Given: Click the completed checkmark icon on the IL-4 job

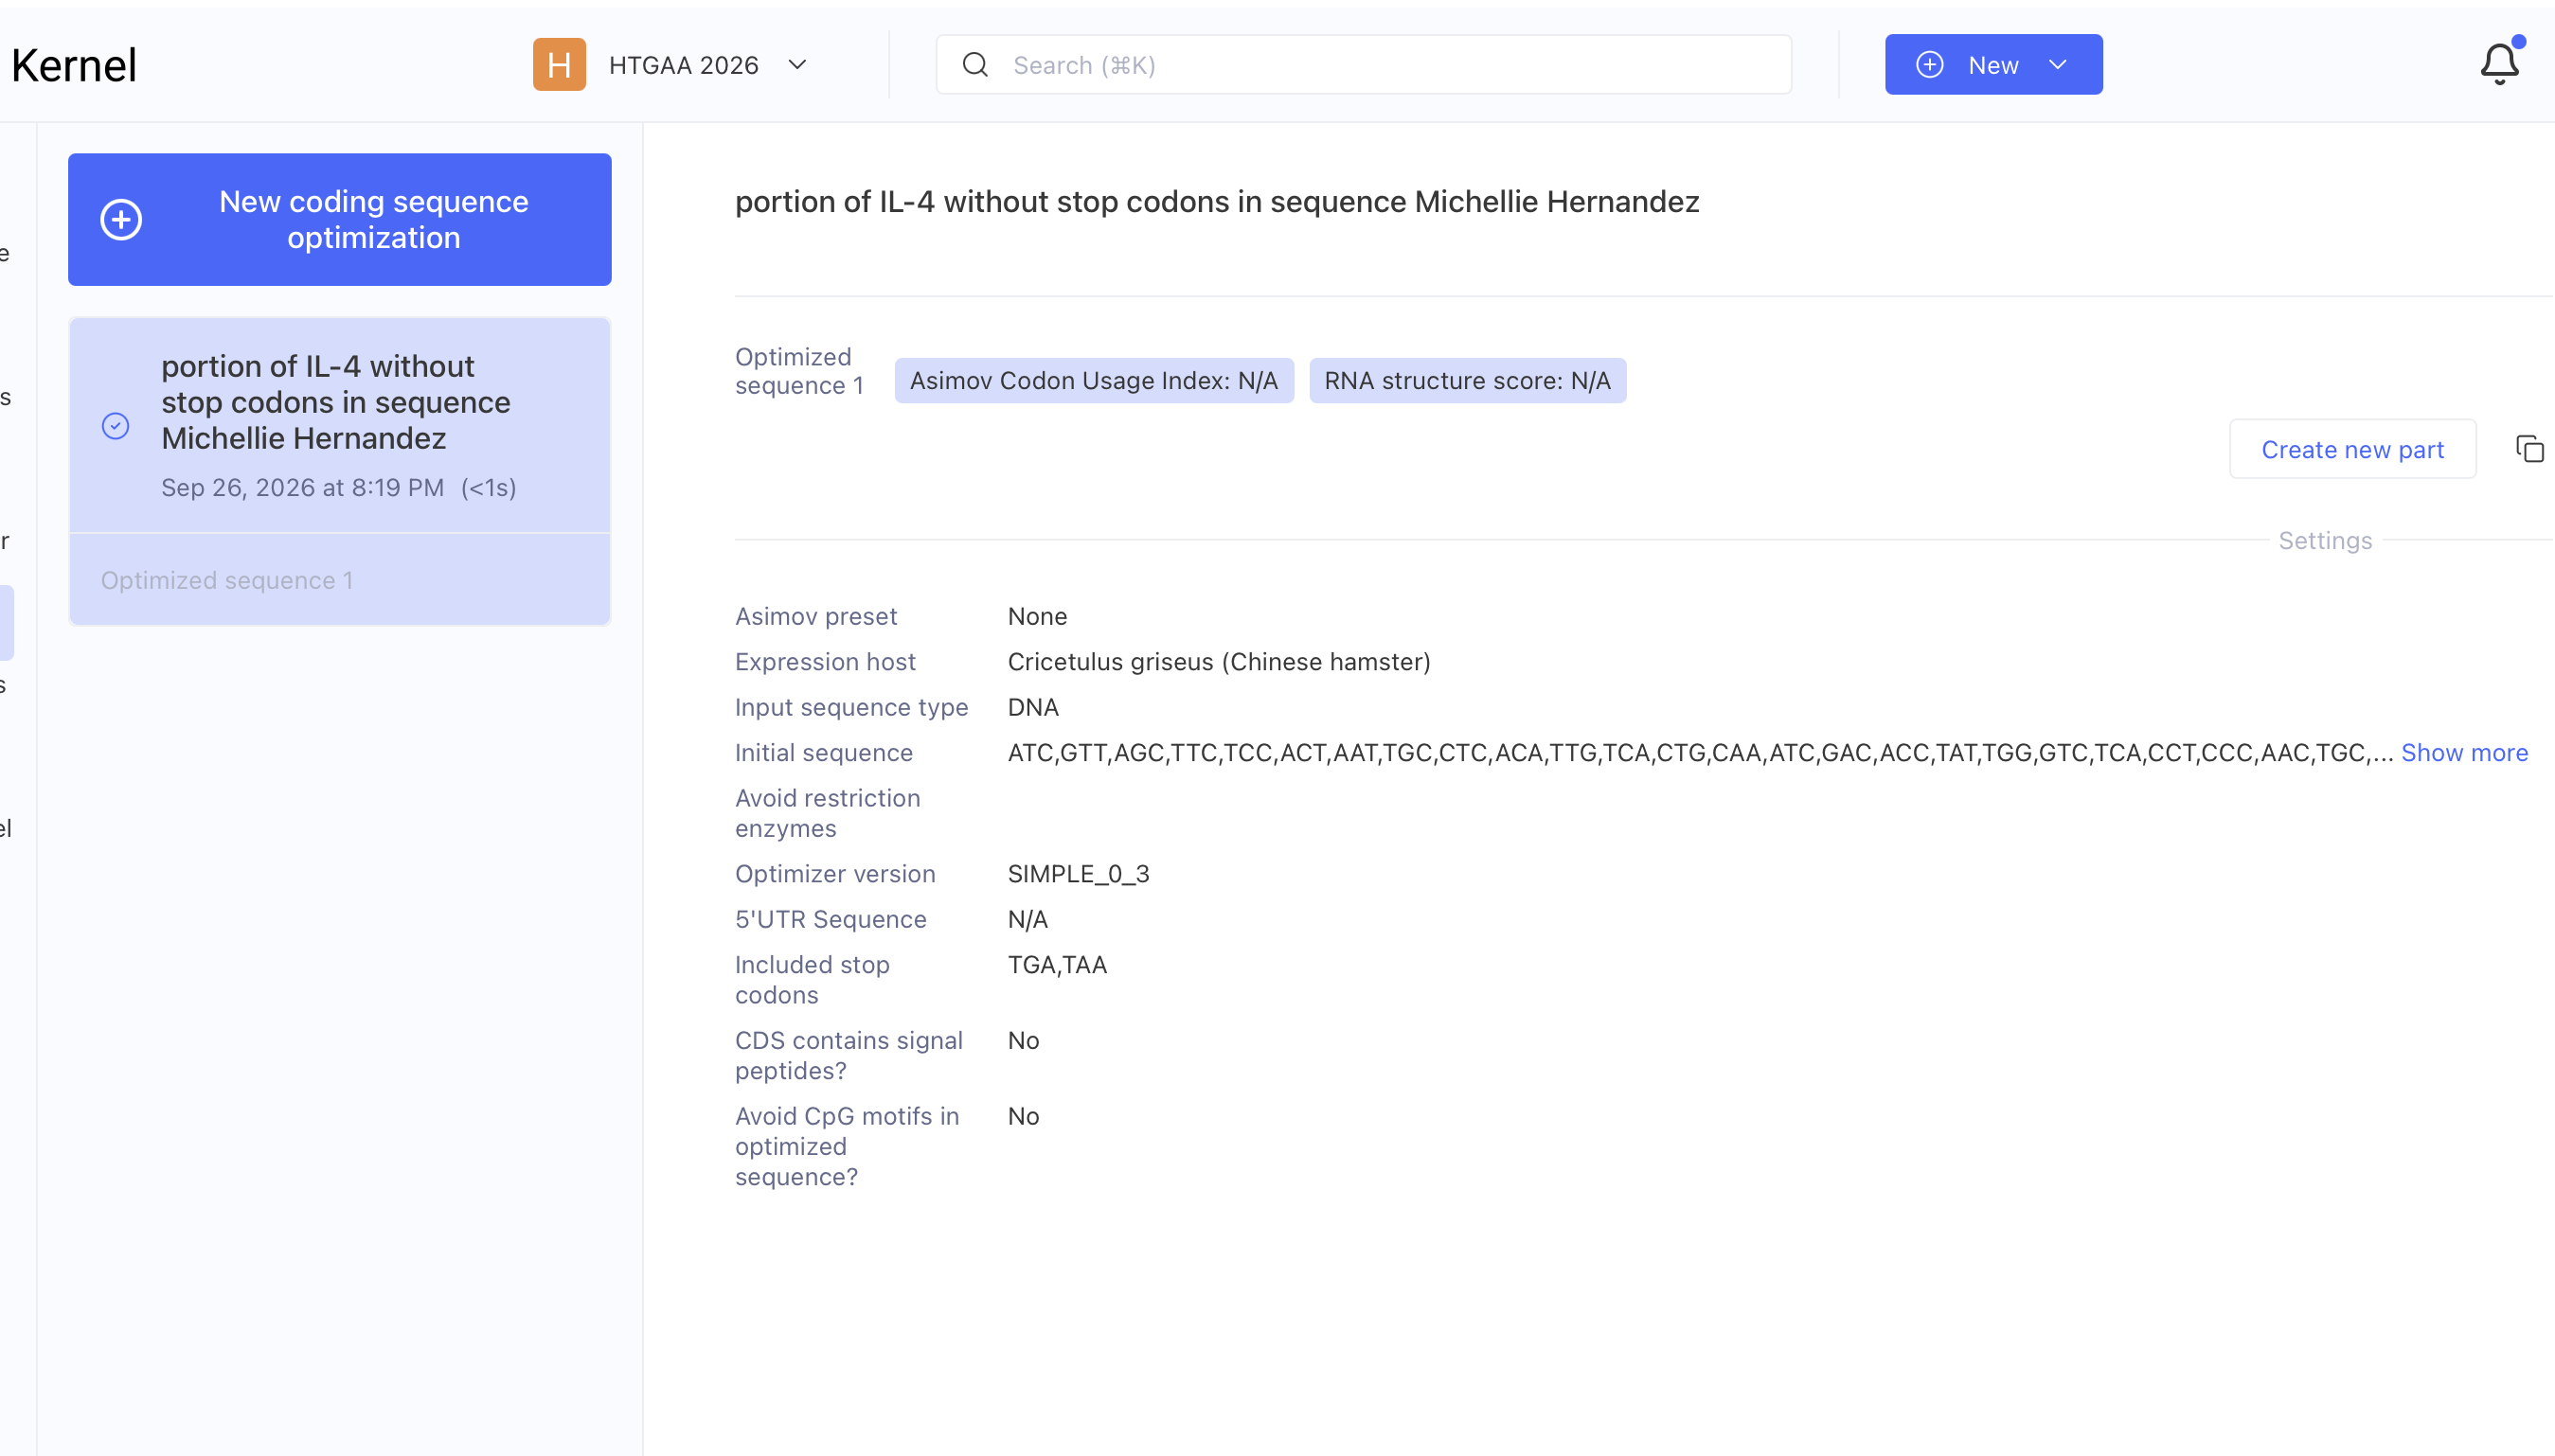Looking at the screenshot, I should click(x=115, y=426).
